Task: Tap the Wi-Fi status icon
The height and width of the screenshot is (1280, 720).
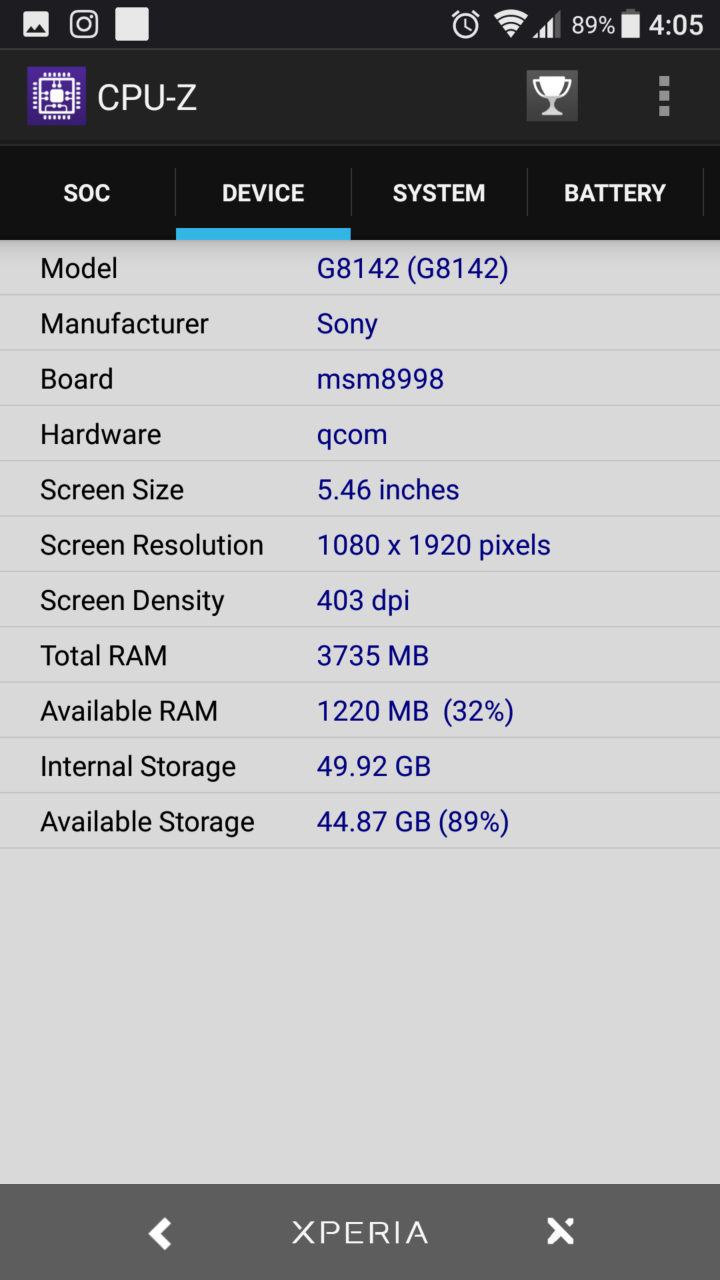Action: pyautogui.click(x=511, y=25)
